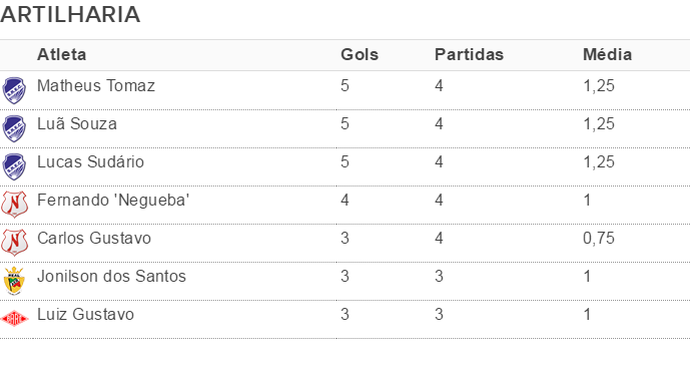Click the Atleta column header
The width and height of the screenshot is (690, 368).
tap(62, 55)
